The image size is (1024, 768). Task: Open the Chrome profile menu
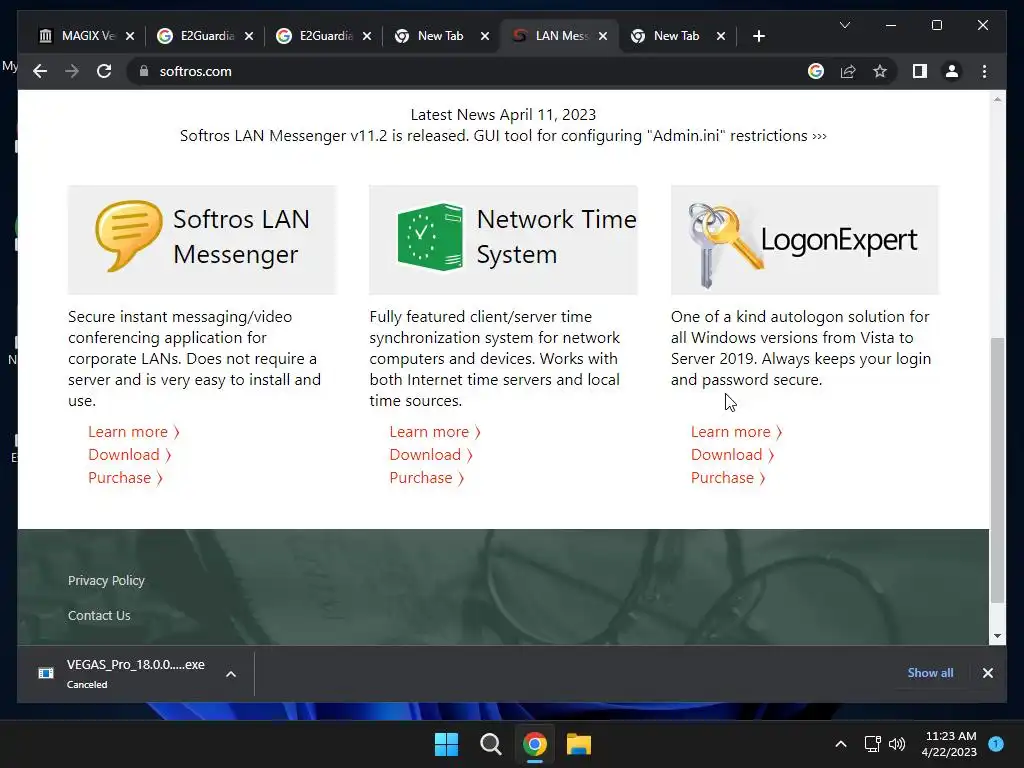point(952,71)
